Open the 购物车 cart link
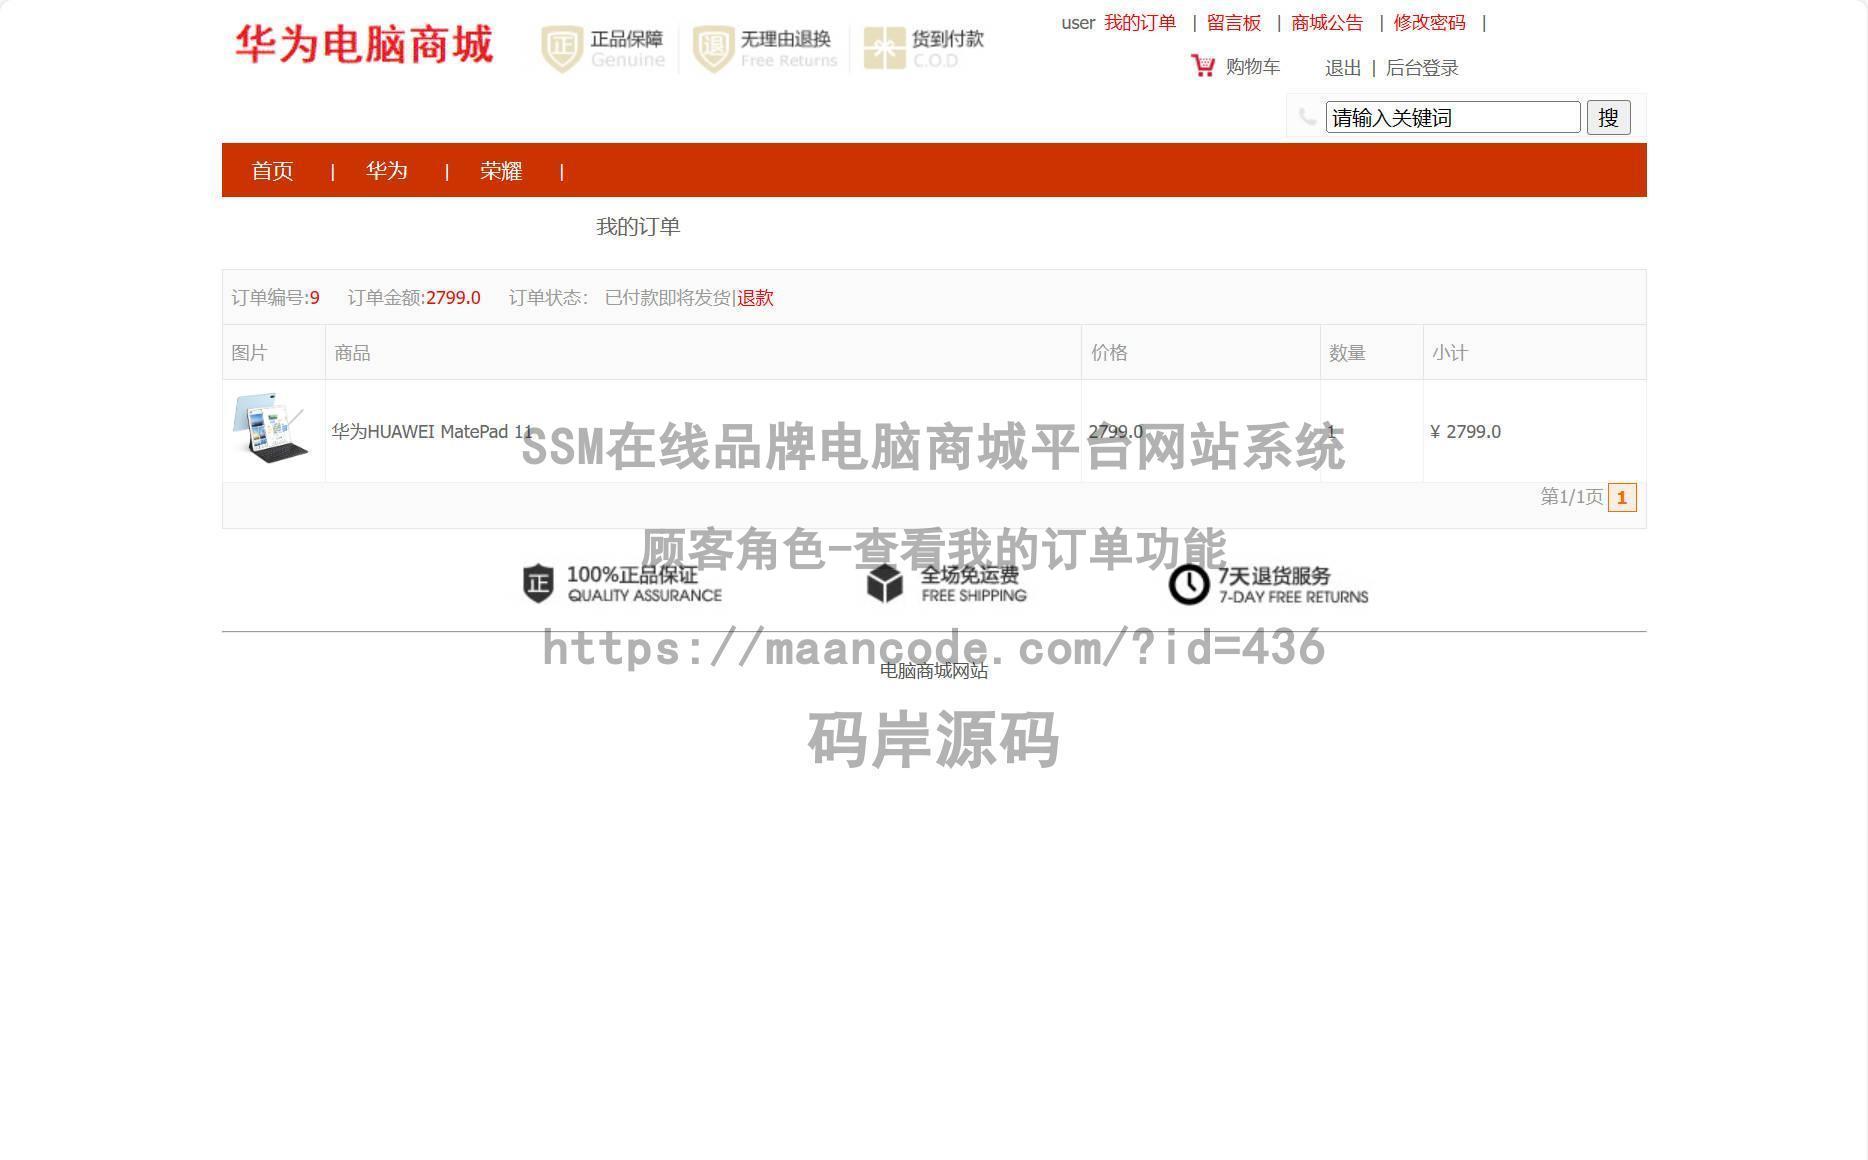Screen dimensions: 1868x1160 pyautogui.click(x=1253, y=67)
